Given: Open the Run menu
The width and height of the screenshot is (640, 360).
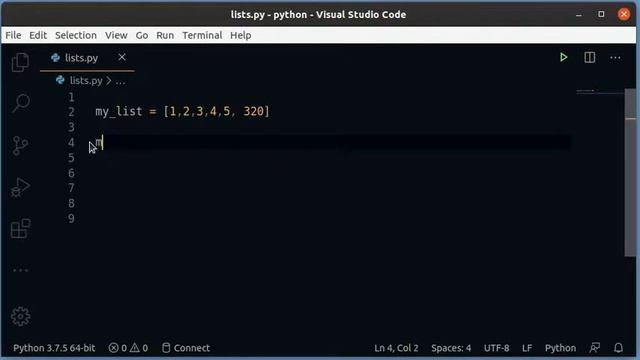Looking at the screenshot, I should (x=165, y=35).
